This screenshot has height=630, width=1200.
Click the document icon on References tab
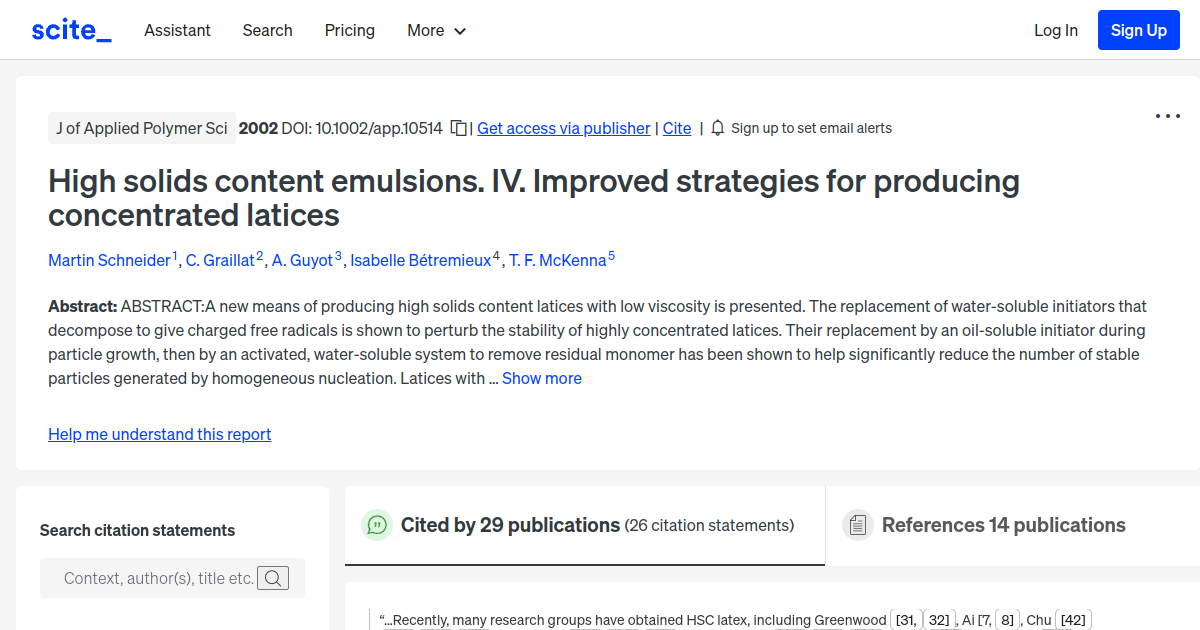(x=857, y=524)
